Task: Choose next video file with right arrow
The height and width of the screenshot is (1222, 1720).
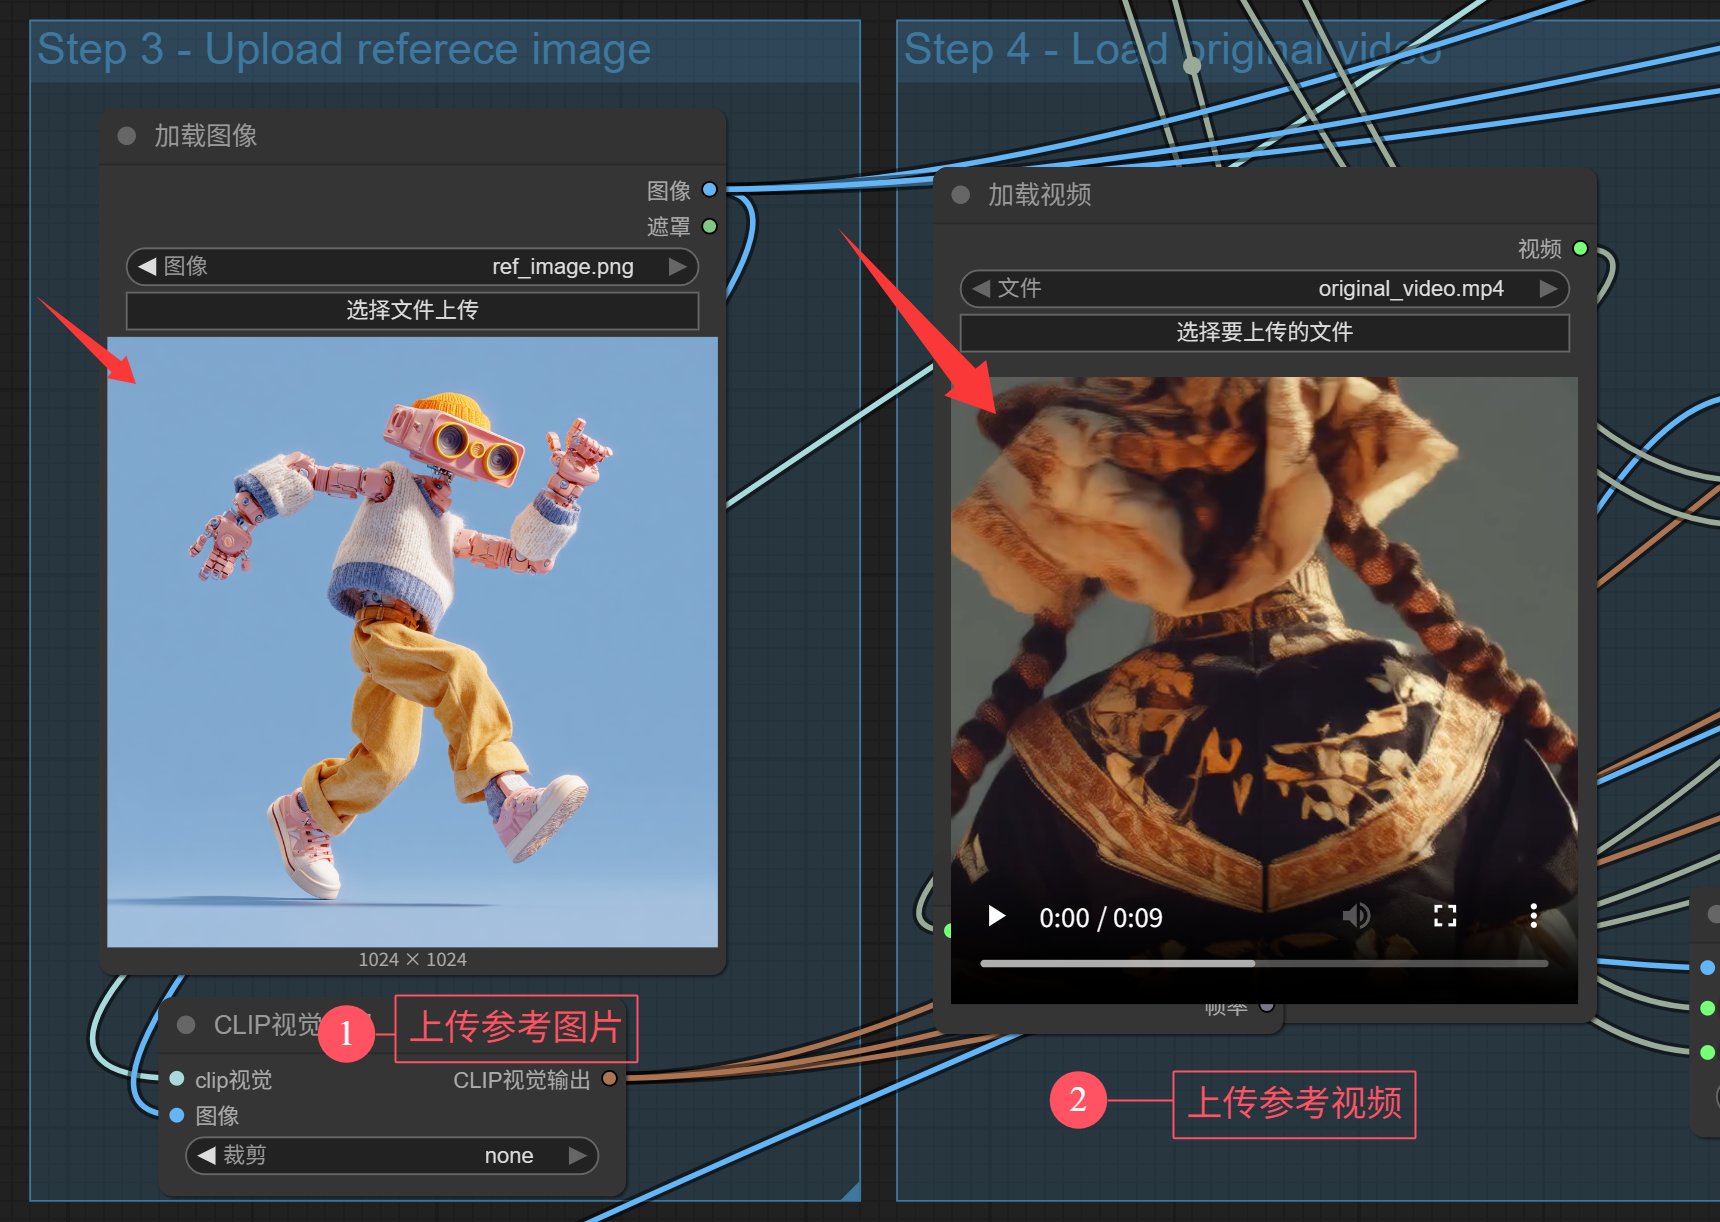Action: (1548, 289)
